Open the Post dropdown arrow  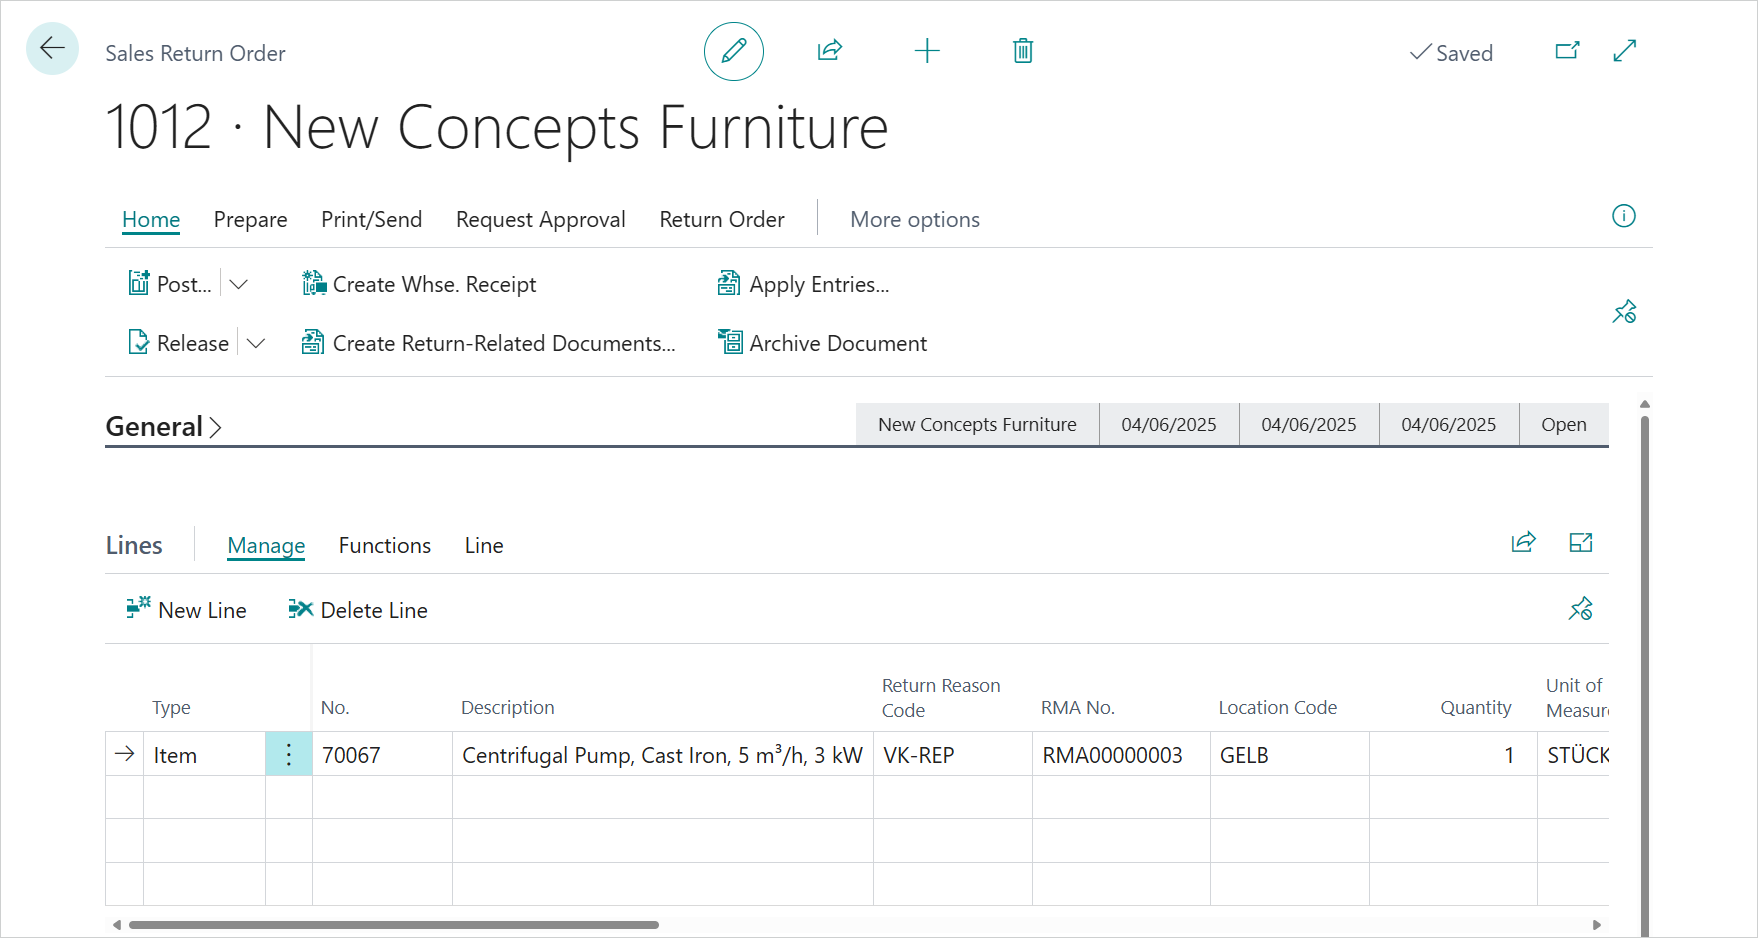tap(238, 285)
